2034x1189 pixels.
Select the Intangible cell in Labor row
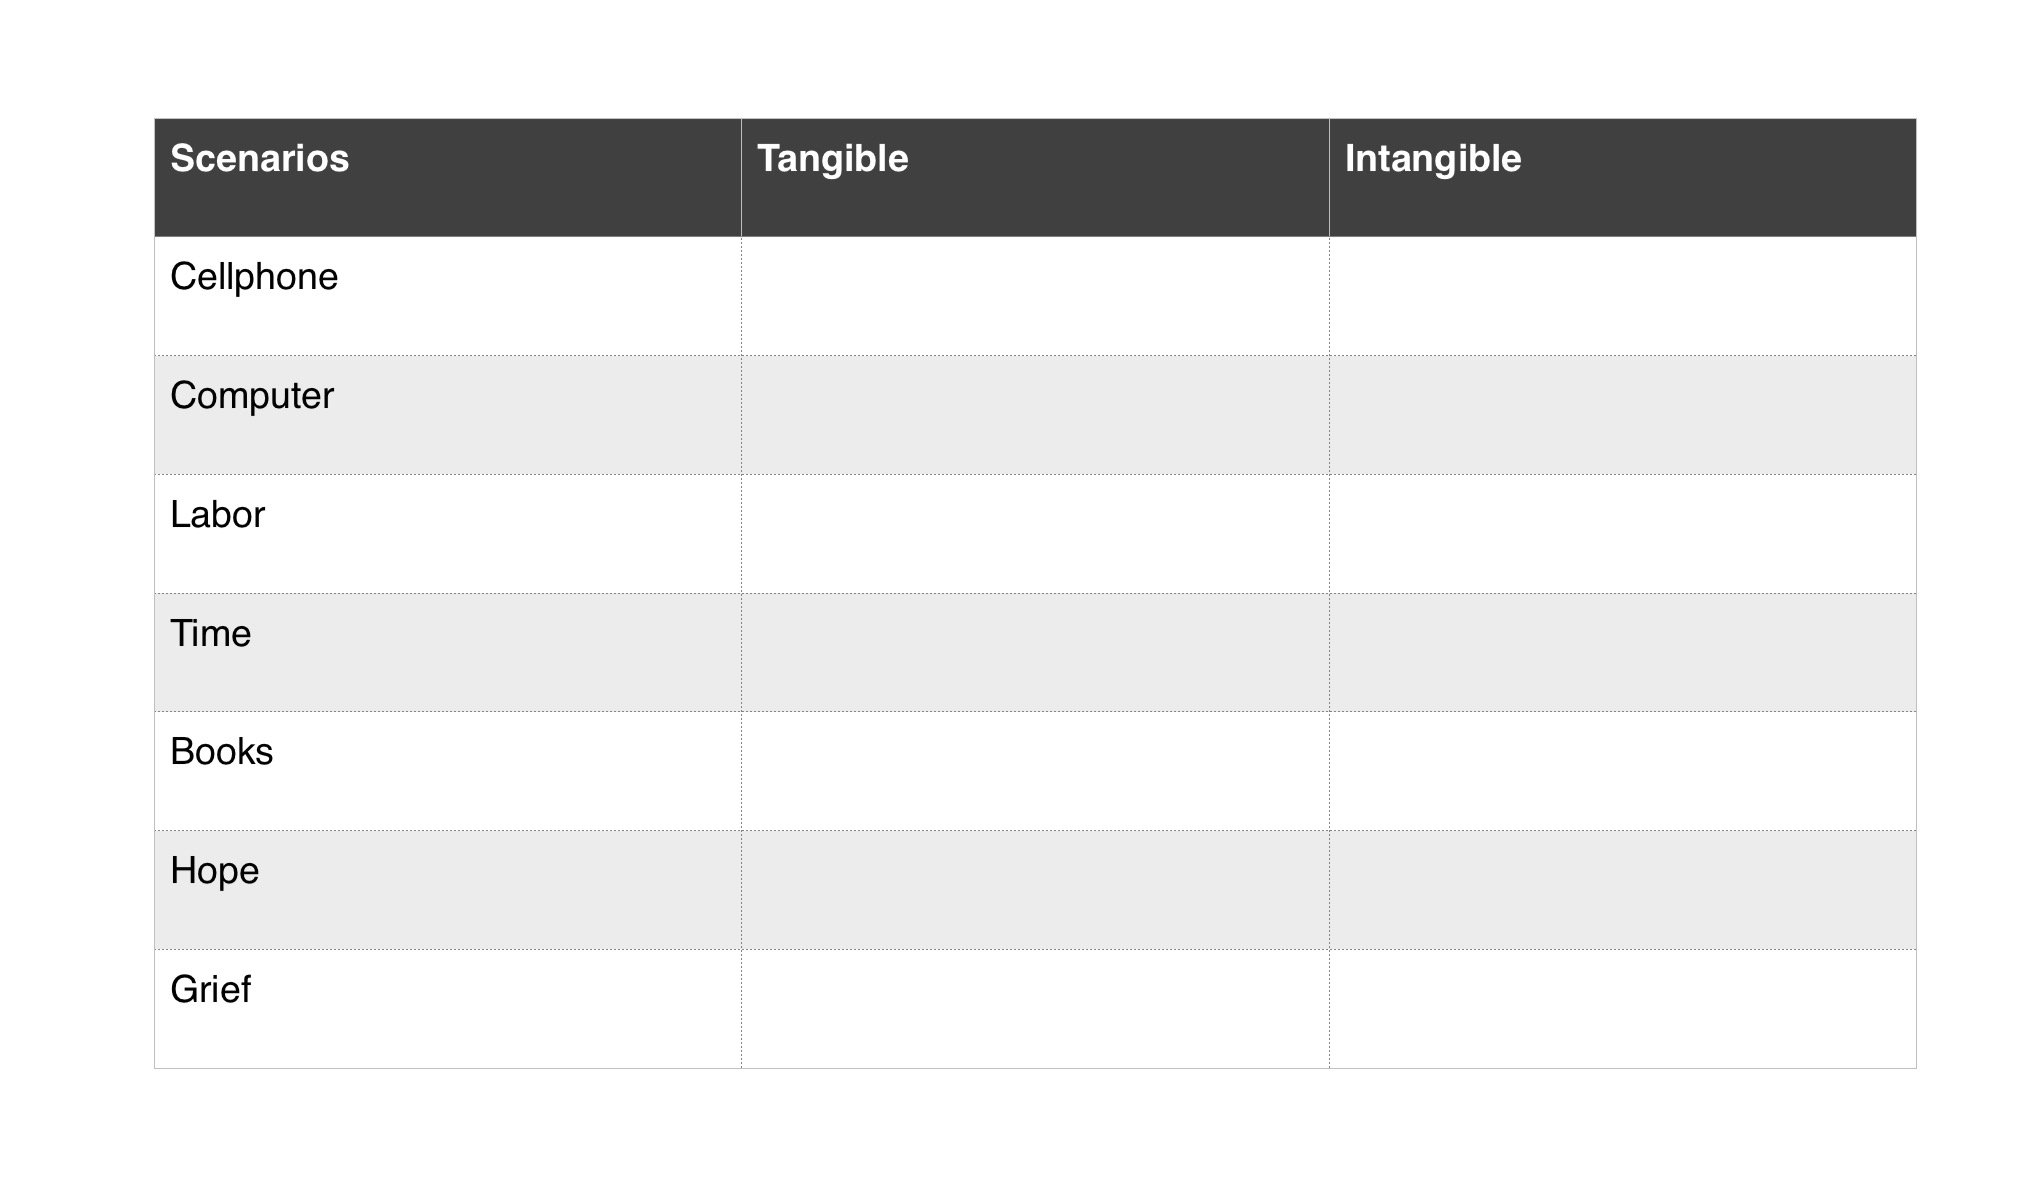(1622, 533)
